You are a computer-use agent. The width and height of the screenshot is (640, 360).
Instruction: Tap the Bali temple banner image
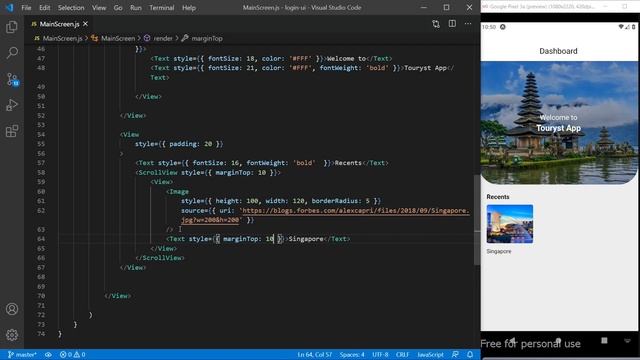559,122
